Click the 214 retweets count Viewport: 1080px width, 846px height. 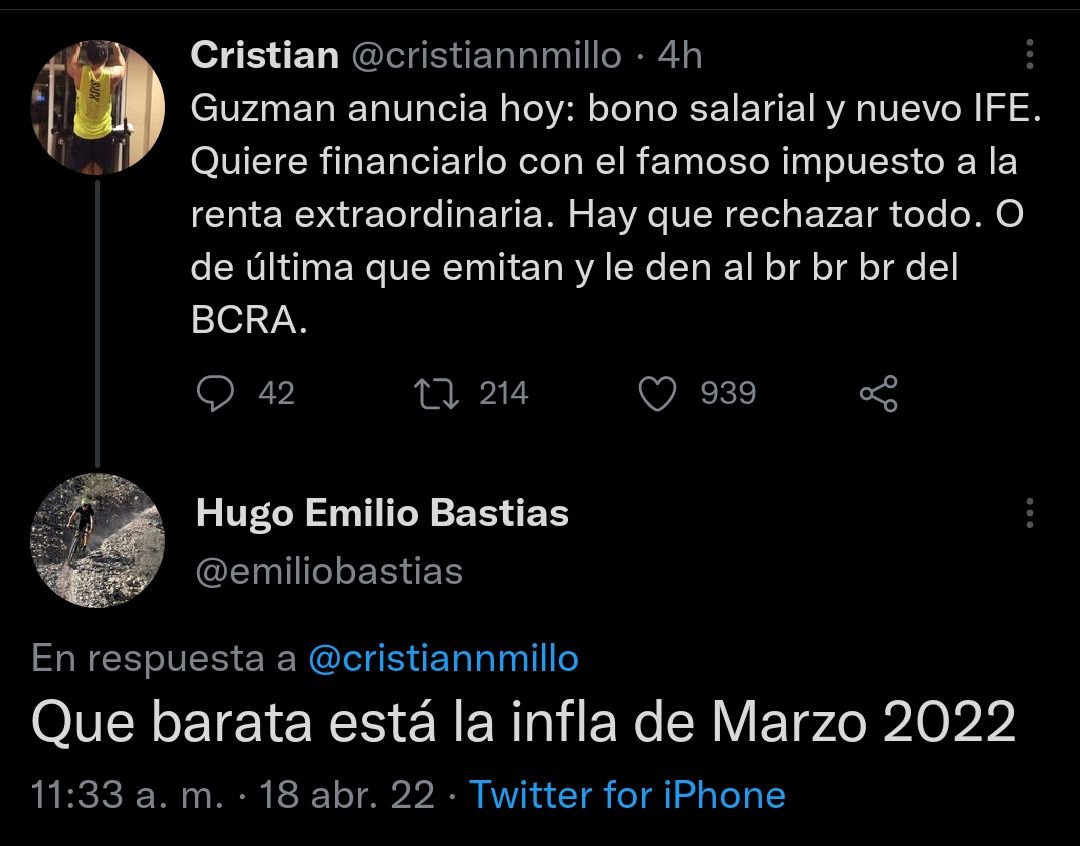click(503, 393)
